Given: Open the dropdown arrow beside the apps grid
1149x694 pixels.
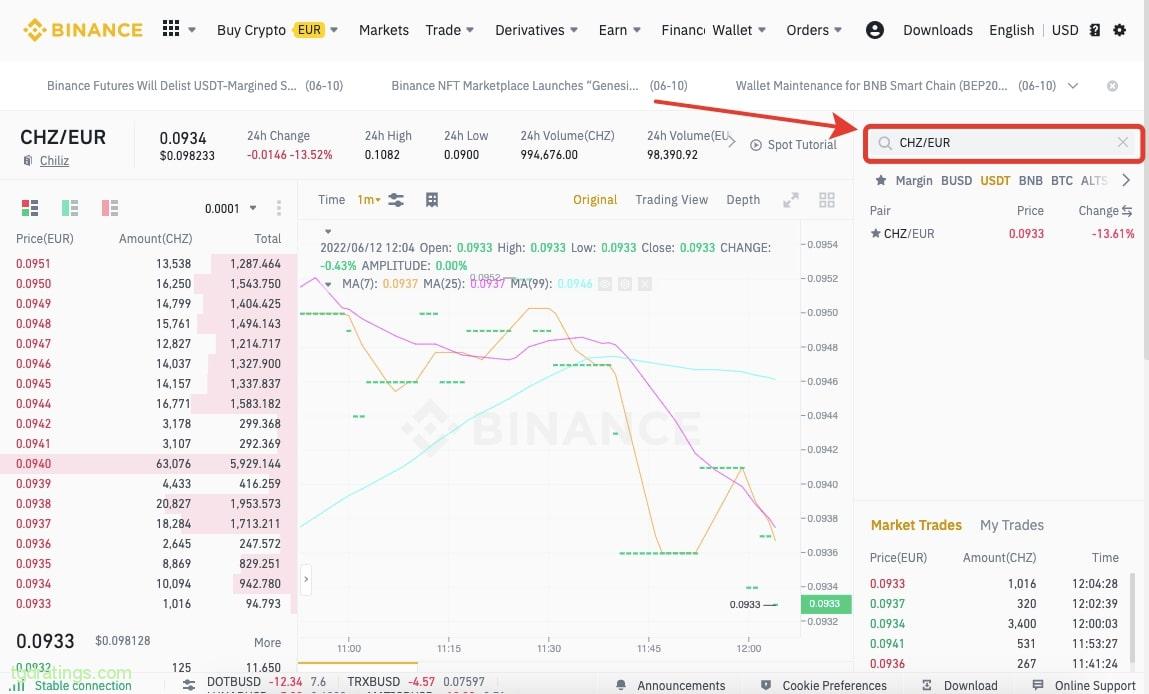Looking at the screenshot, I should click(192, 30).
